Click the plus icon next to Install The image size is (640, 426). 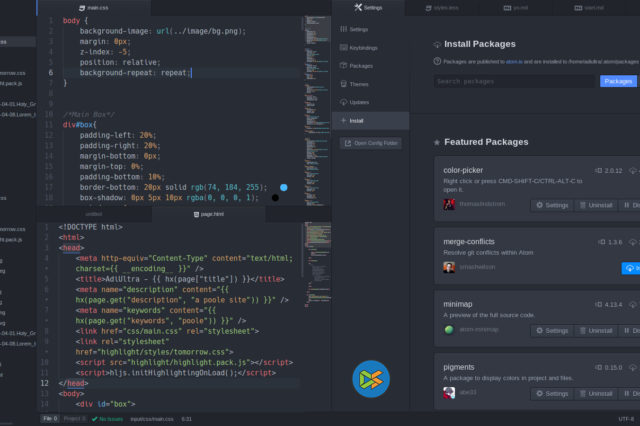click(x=343, y=120)
